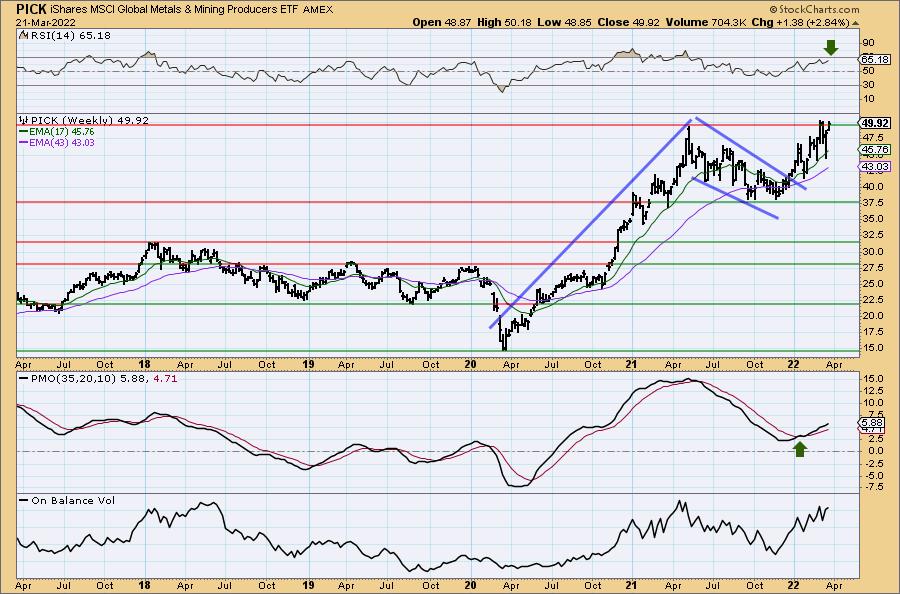Image resolution: width=900 pixels, height=594 pixels.
Task: Click the up triangle beside Chg percentage
Action: 855,23
